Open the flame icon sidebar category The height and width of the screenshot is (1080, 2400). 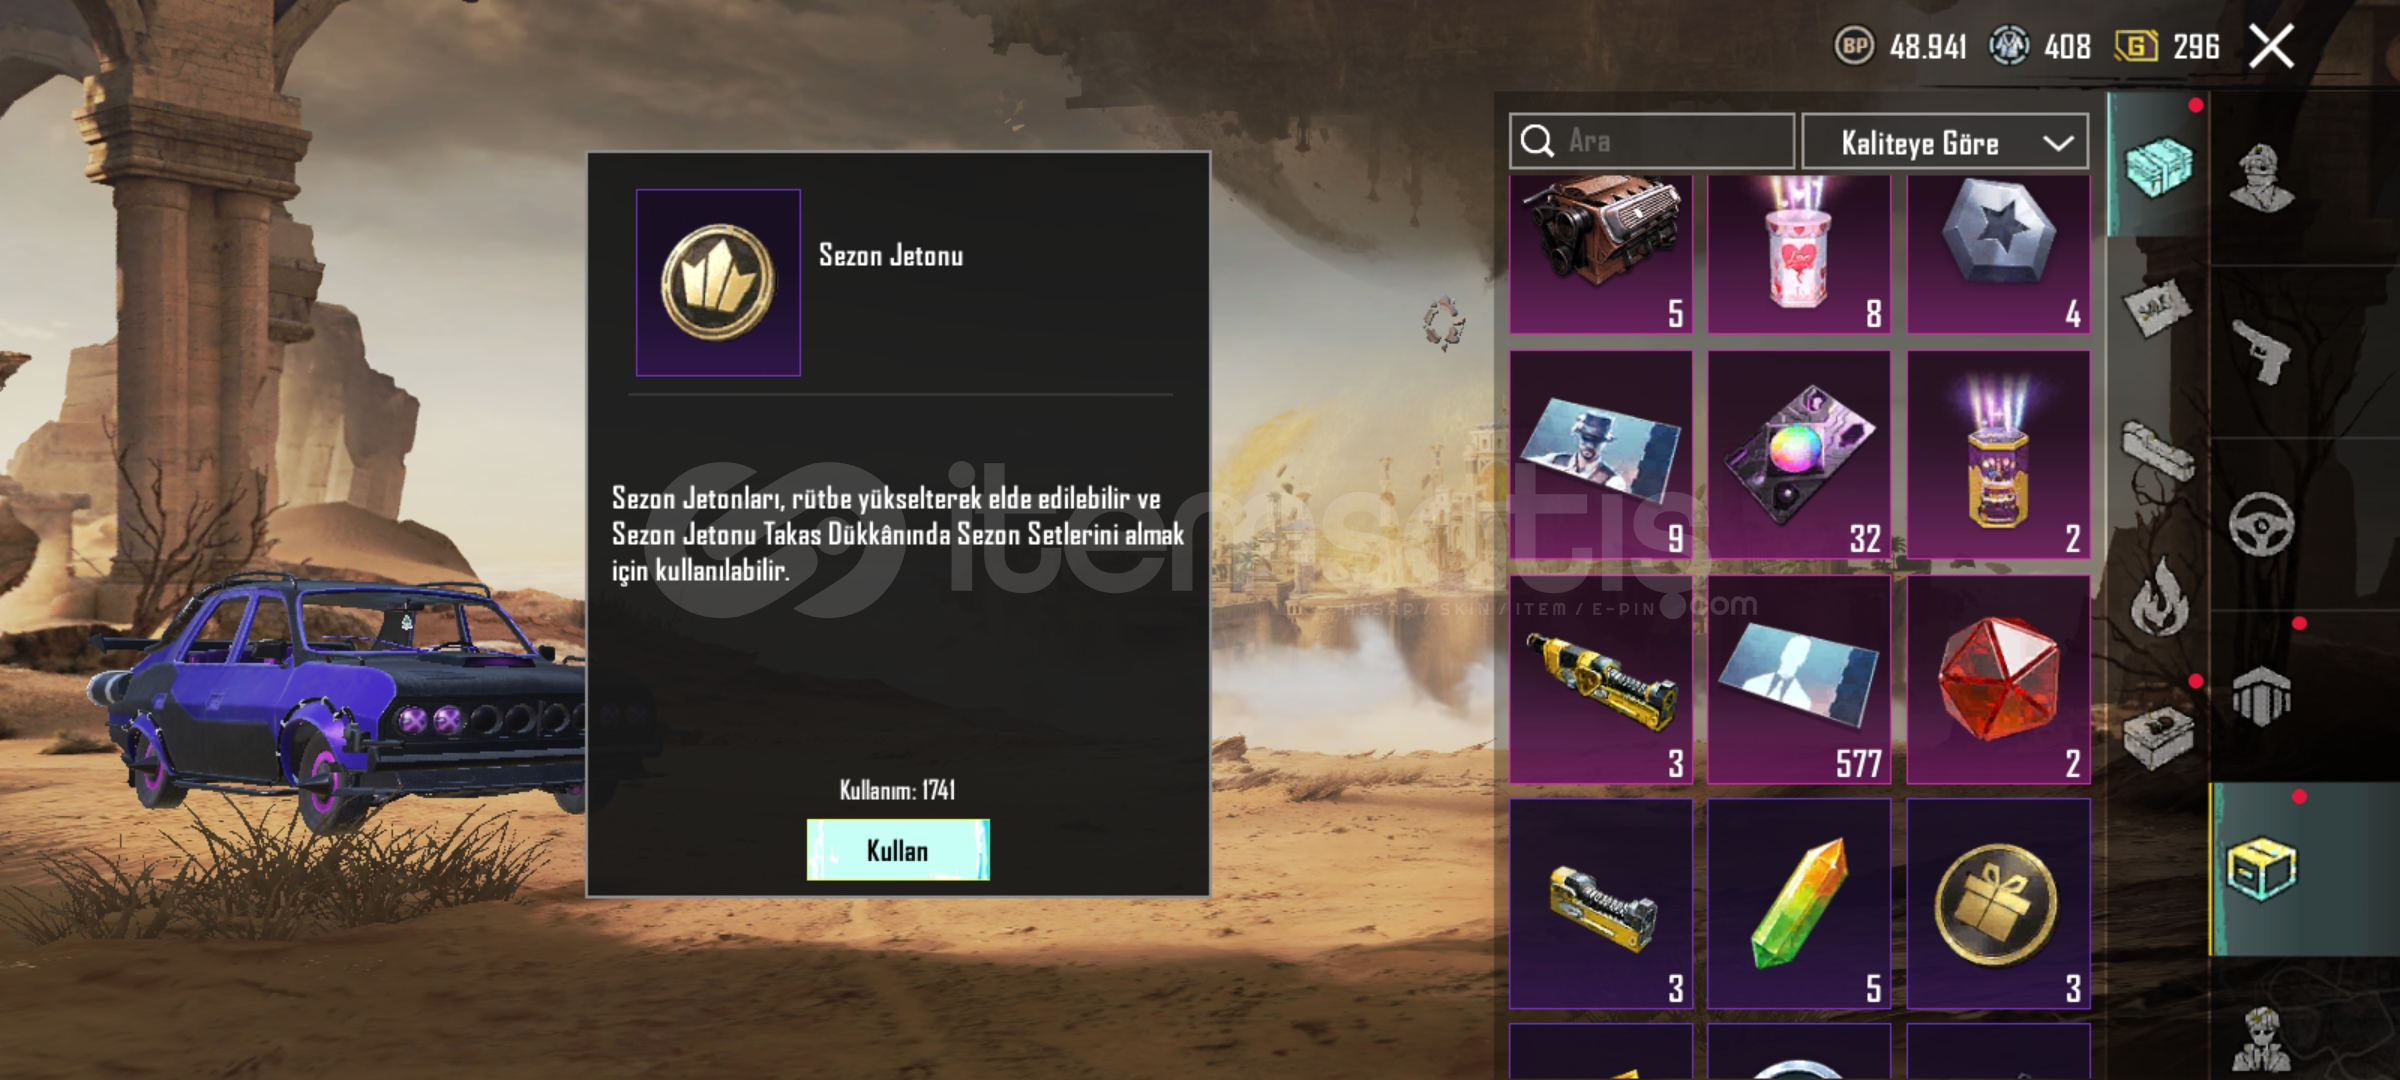[x=2160, y=597]
